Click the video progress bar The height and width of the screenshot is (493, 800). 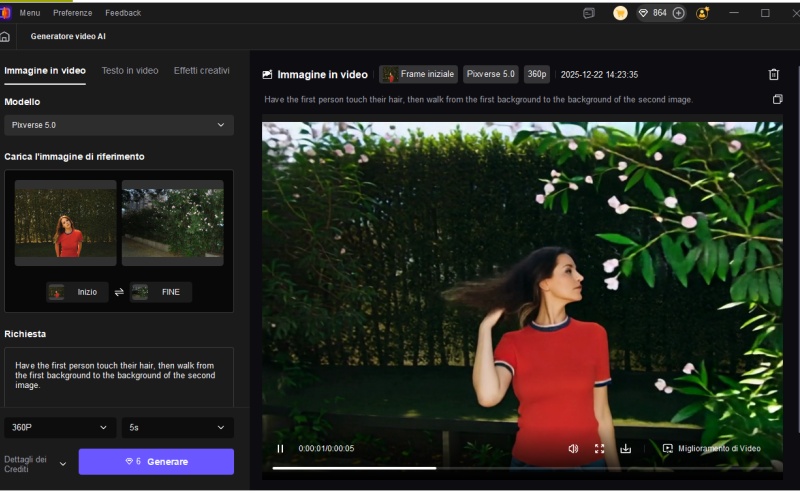click(x=522, y=468)
